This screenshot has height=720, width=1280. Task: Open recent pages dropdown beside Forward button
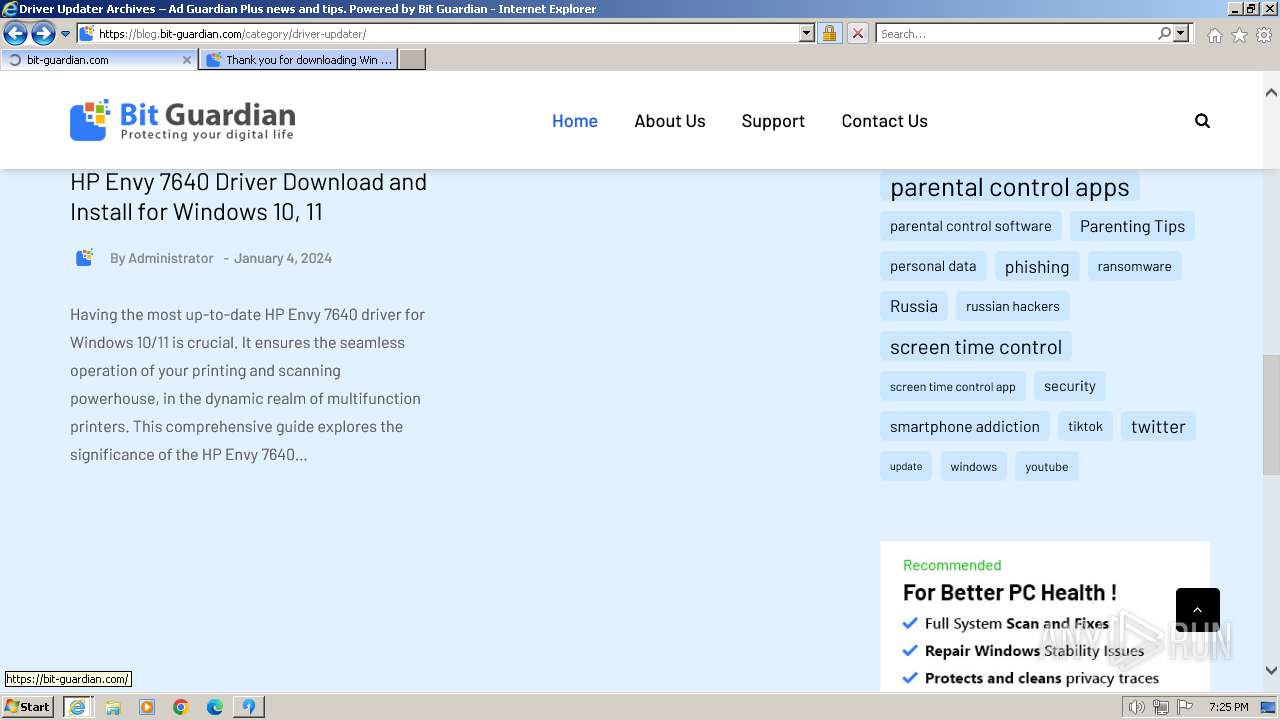coord(66,34)
